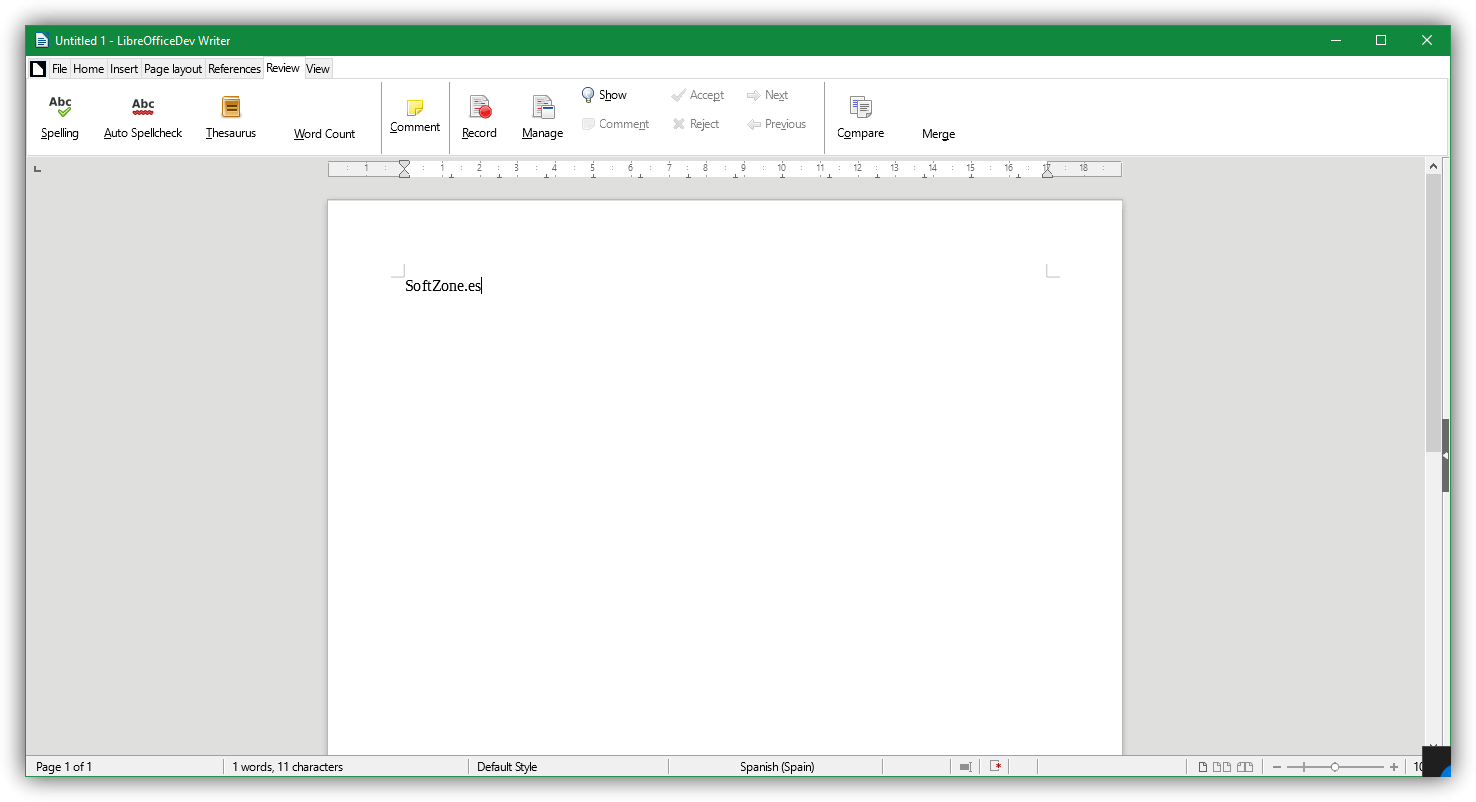Go to the Previous tracked change
This screenshot has height=802, width=1476.
(776, 124)
